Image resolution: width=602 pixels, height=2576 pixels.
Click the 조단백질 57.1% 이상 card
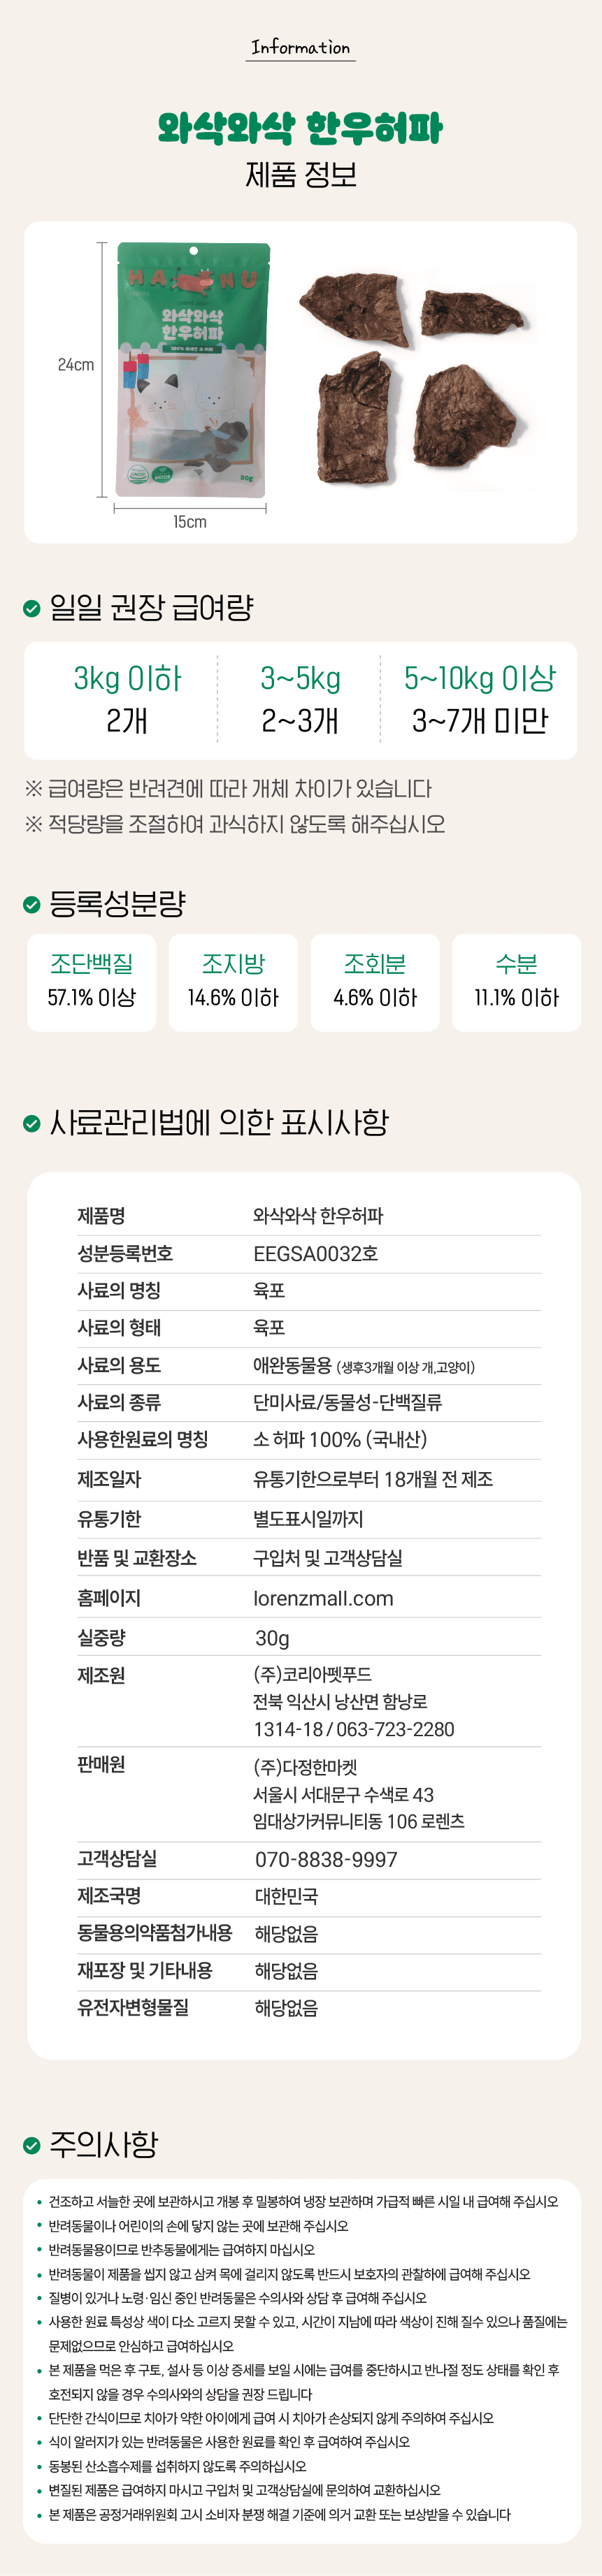(x=92, y=982)
